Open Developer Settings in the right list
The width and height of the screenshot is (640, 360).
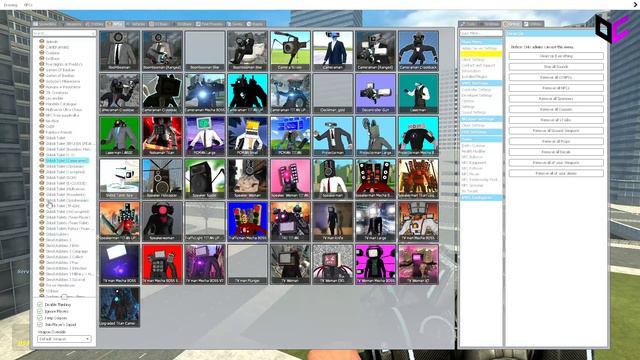point(477,95)
